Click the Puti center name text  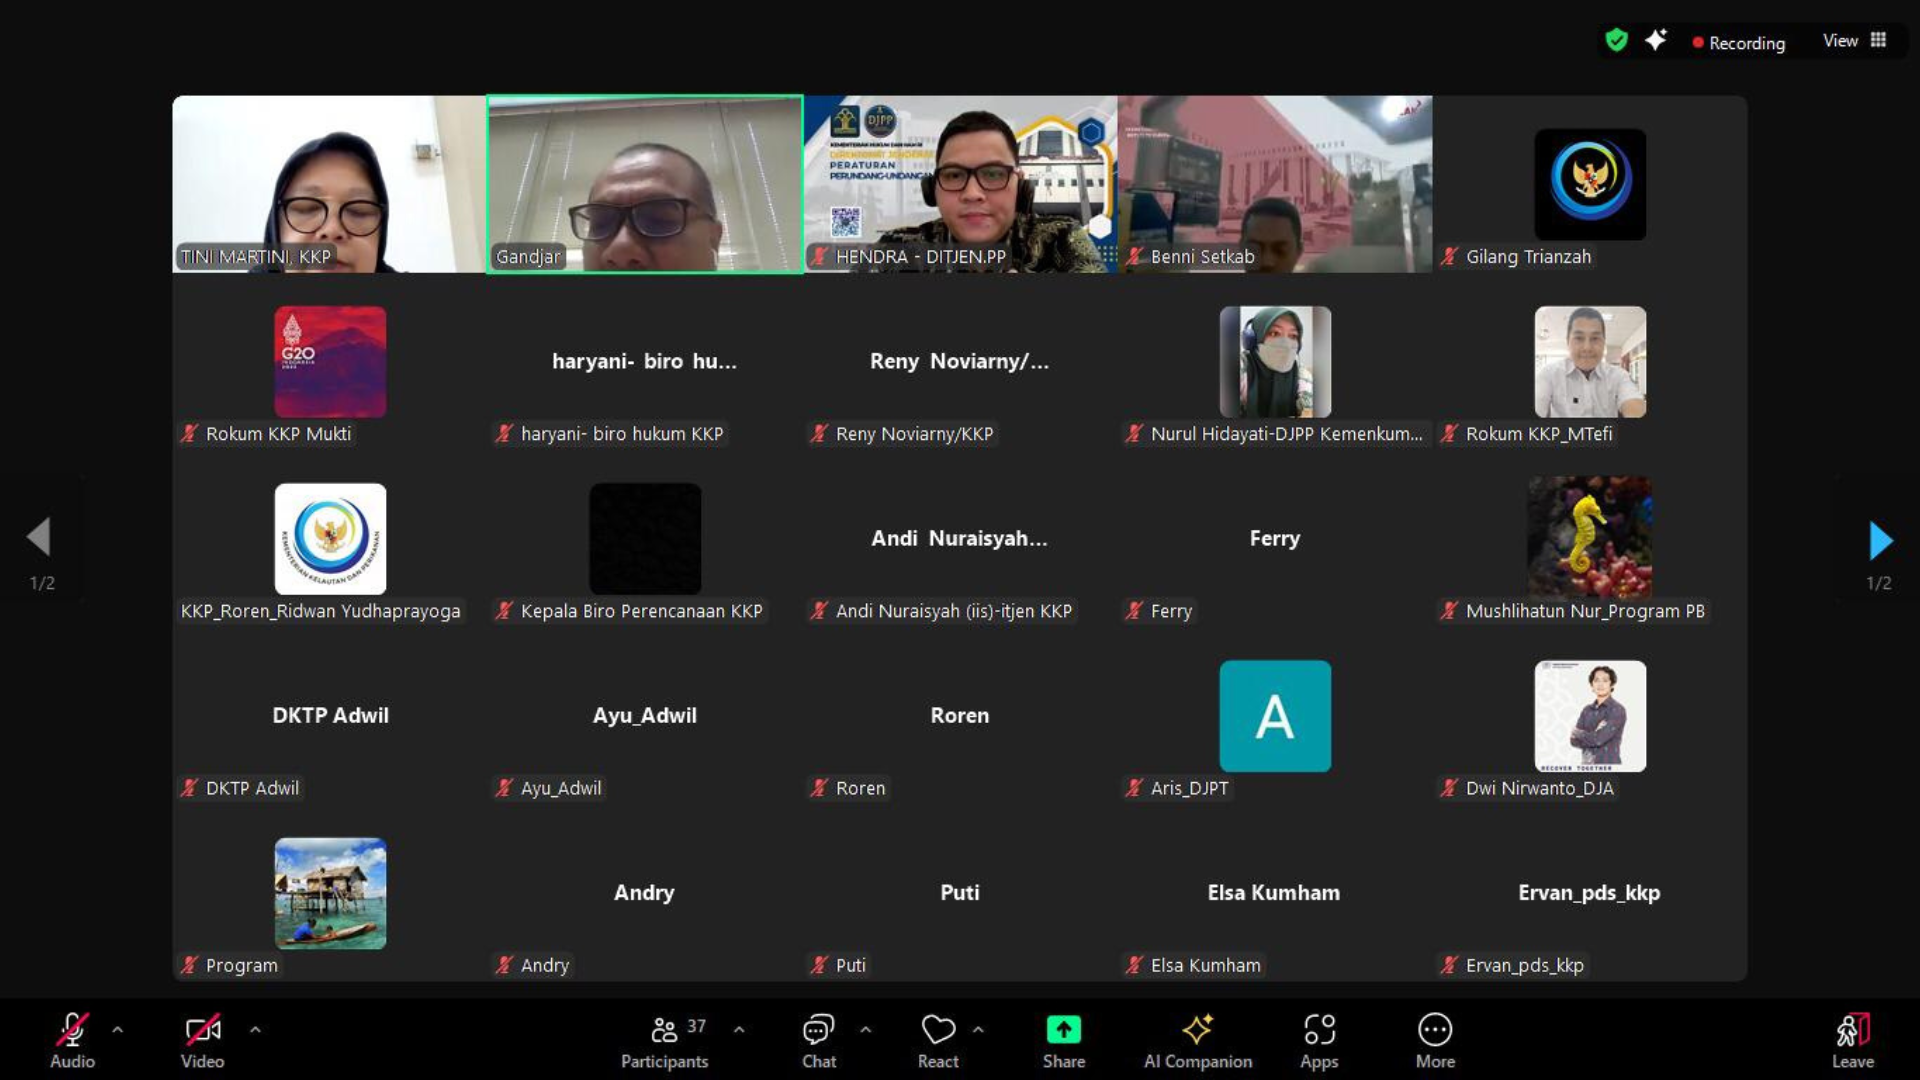[960, 893]
